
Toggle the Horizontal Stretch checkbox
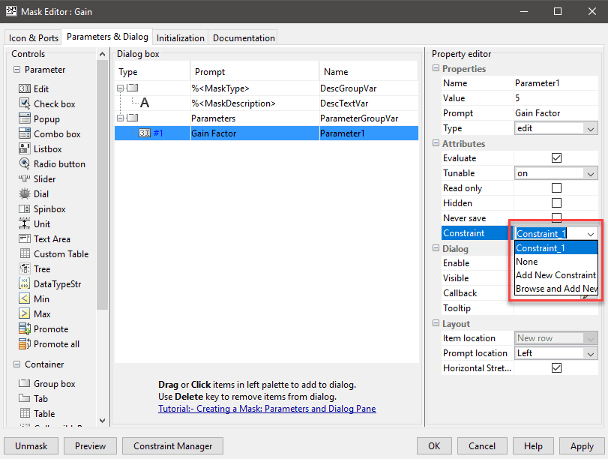click(x=556, y=368)
